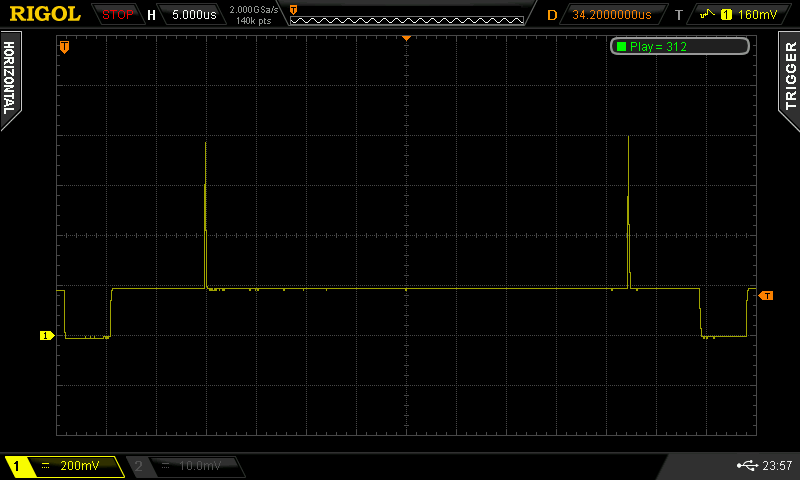Select the 160mV trigger level readout
The height and width of the screenshot is (480, 800).
point(756,15)
